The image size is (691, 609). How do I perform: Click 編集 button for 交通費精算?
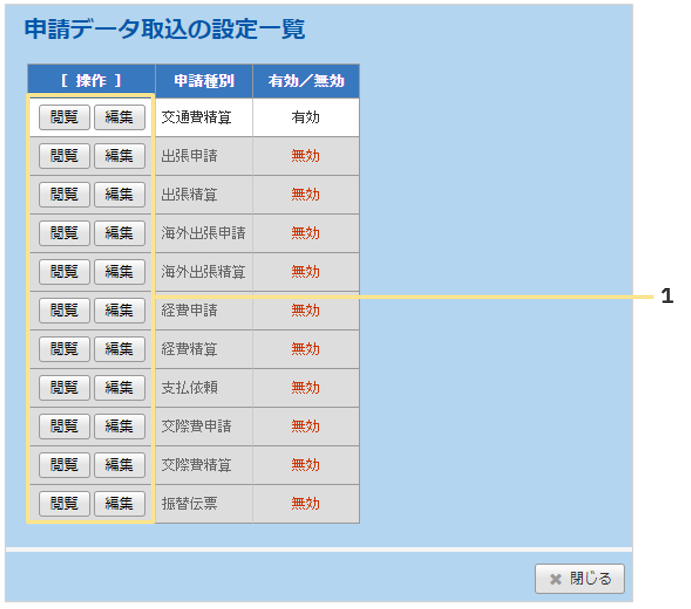119,117
